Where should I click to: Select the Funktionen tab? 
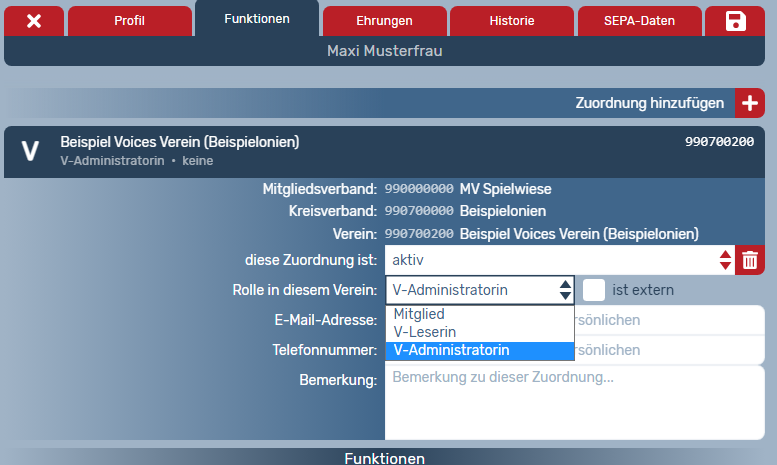click(x=257, y=19)
